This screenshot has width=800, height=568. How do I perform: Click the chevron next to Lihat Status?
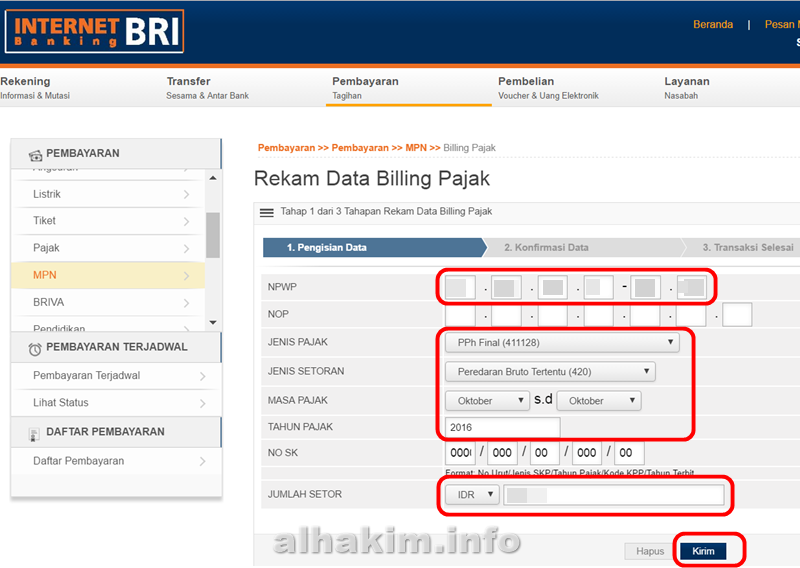pos(203,403)
